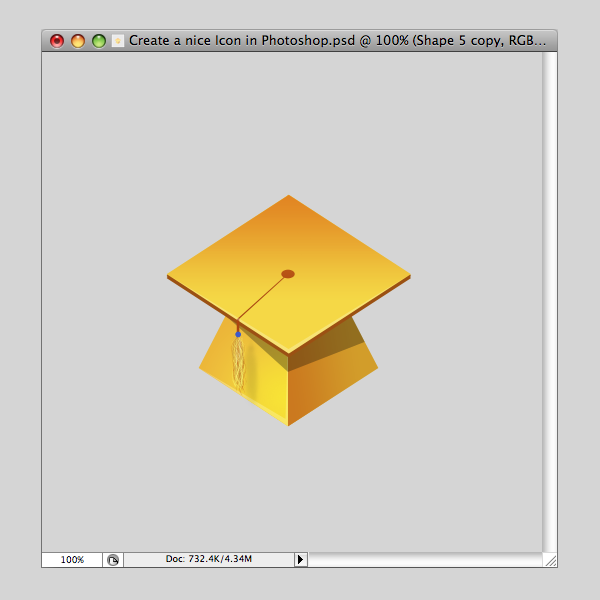600x600 pixels.
Task: Click the blue anchor point on the tassel
Action: tap(238, 334)
